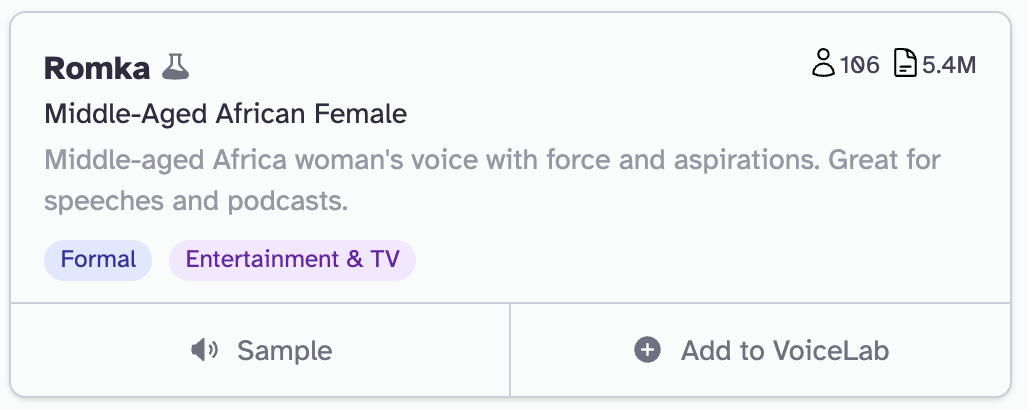The height and width of the screenshot is (410, 1028).
Task: Play the Sample audio for Romka
Action: [x=260, y=350]
